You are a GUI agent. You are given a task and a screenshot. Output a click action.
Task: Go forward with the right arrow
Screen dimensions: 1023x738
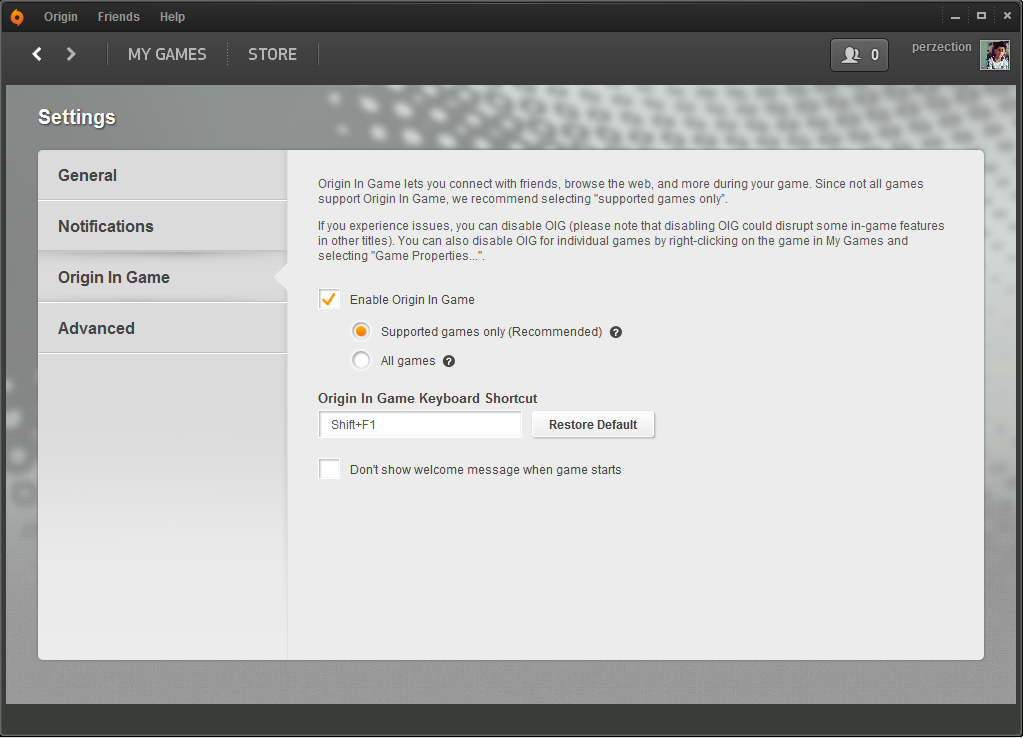pos(71,54)
